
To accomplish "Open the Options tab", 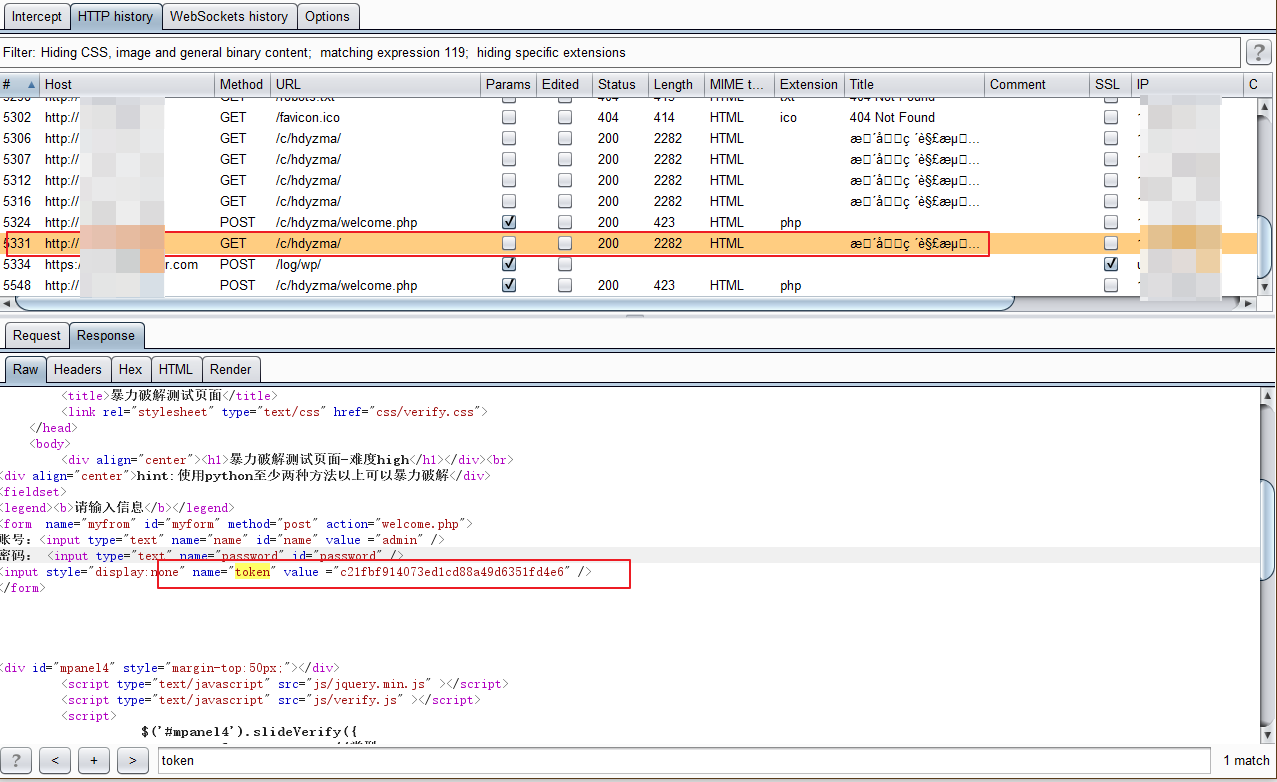I will (x=327, y=16).
